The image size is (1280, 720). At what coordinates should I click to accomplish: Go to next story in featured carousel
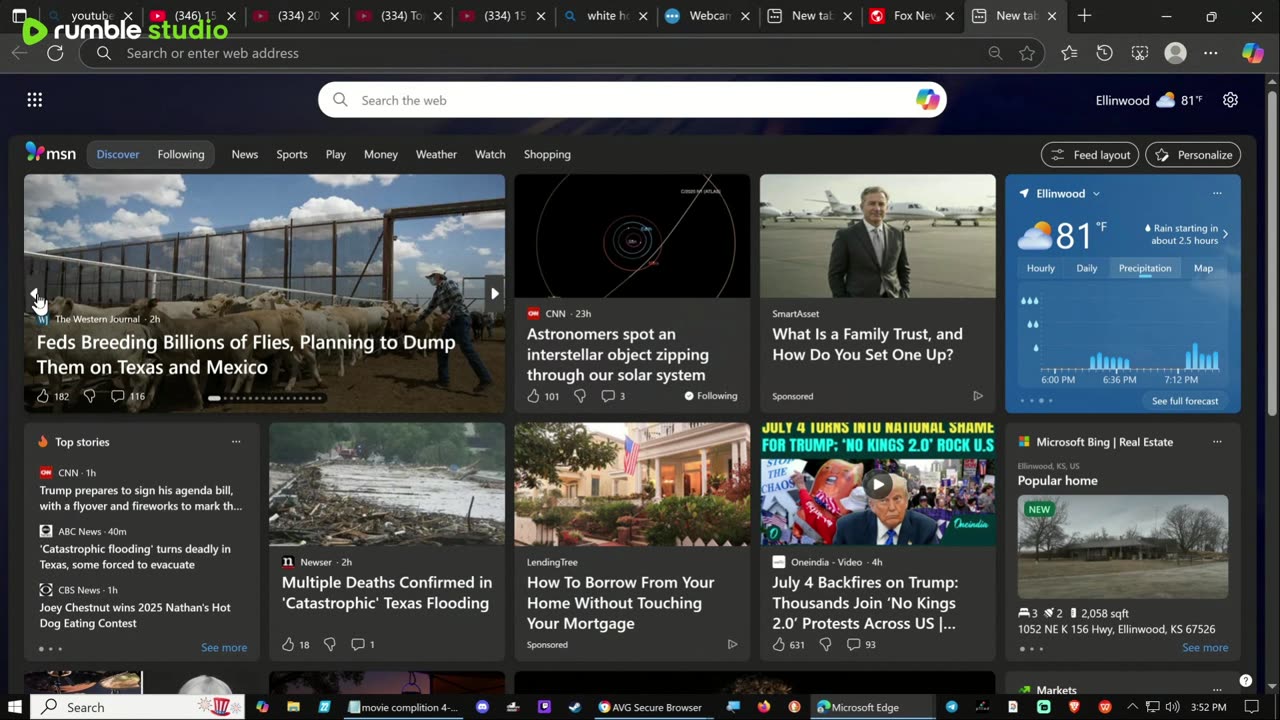pos(494,293)
